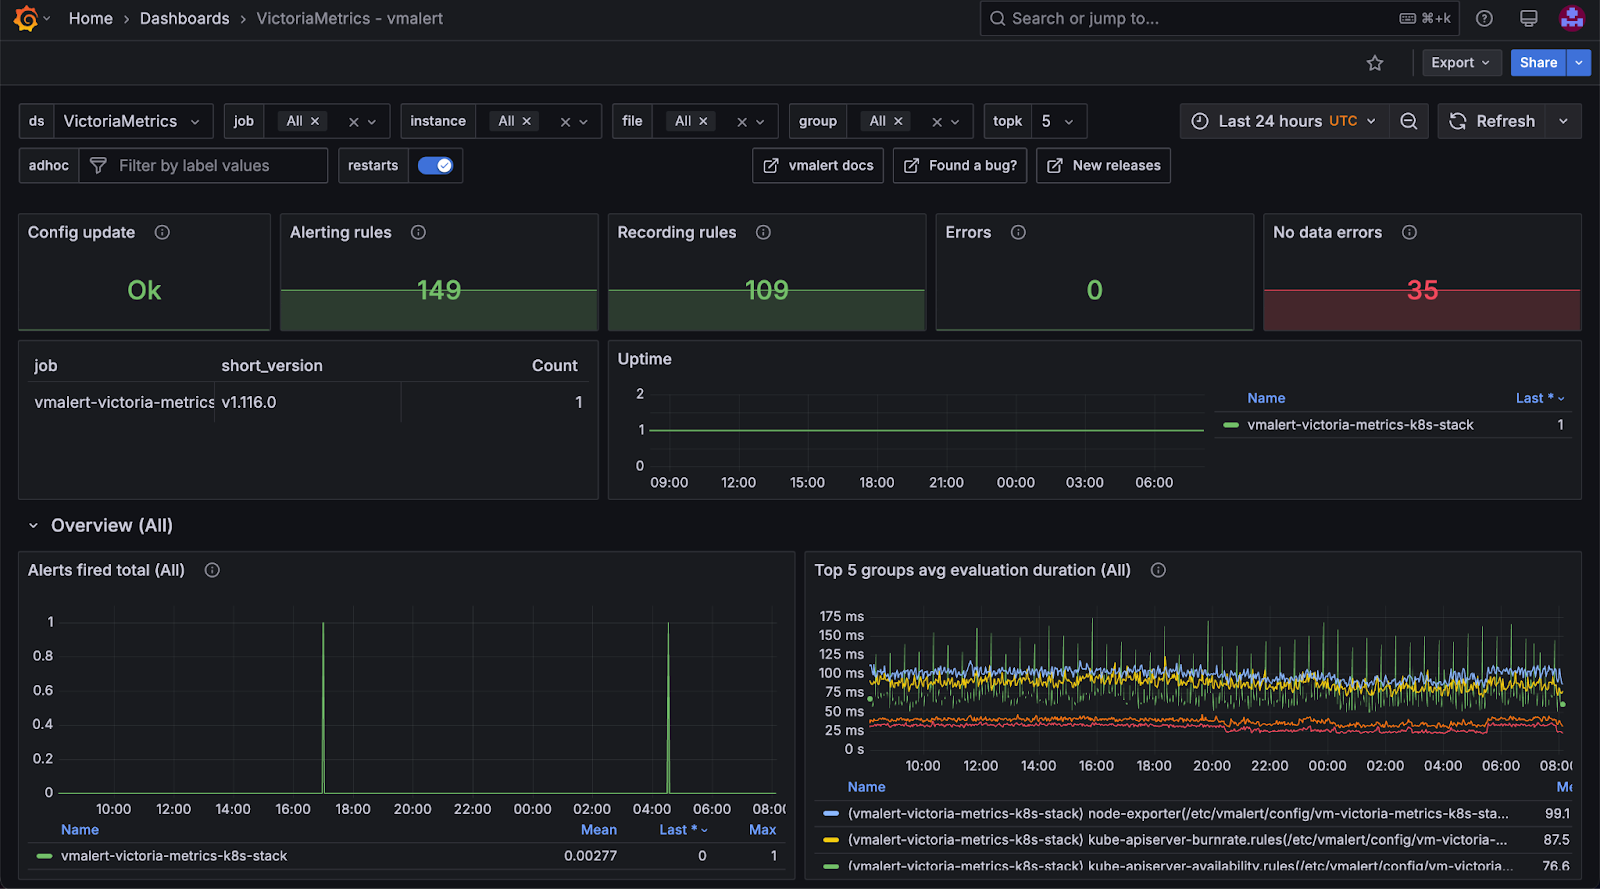Viewport: 1600px width, 889px height.
Task: Open the ds VictoriaMetrics datasource dropdown
Action: click(133, 121)
